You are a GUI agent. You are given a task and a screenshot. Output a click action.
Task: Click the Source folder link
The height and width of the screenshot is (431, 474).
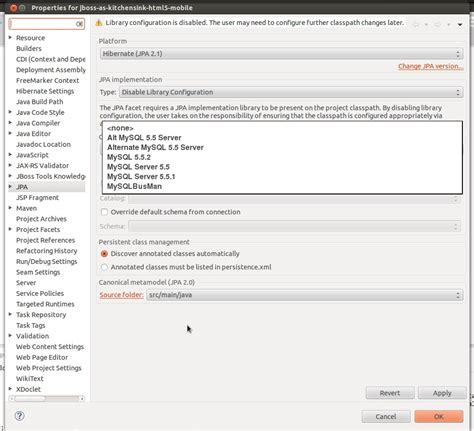pyautogui.click(x=121, y=295)
